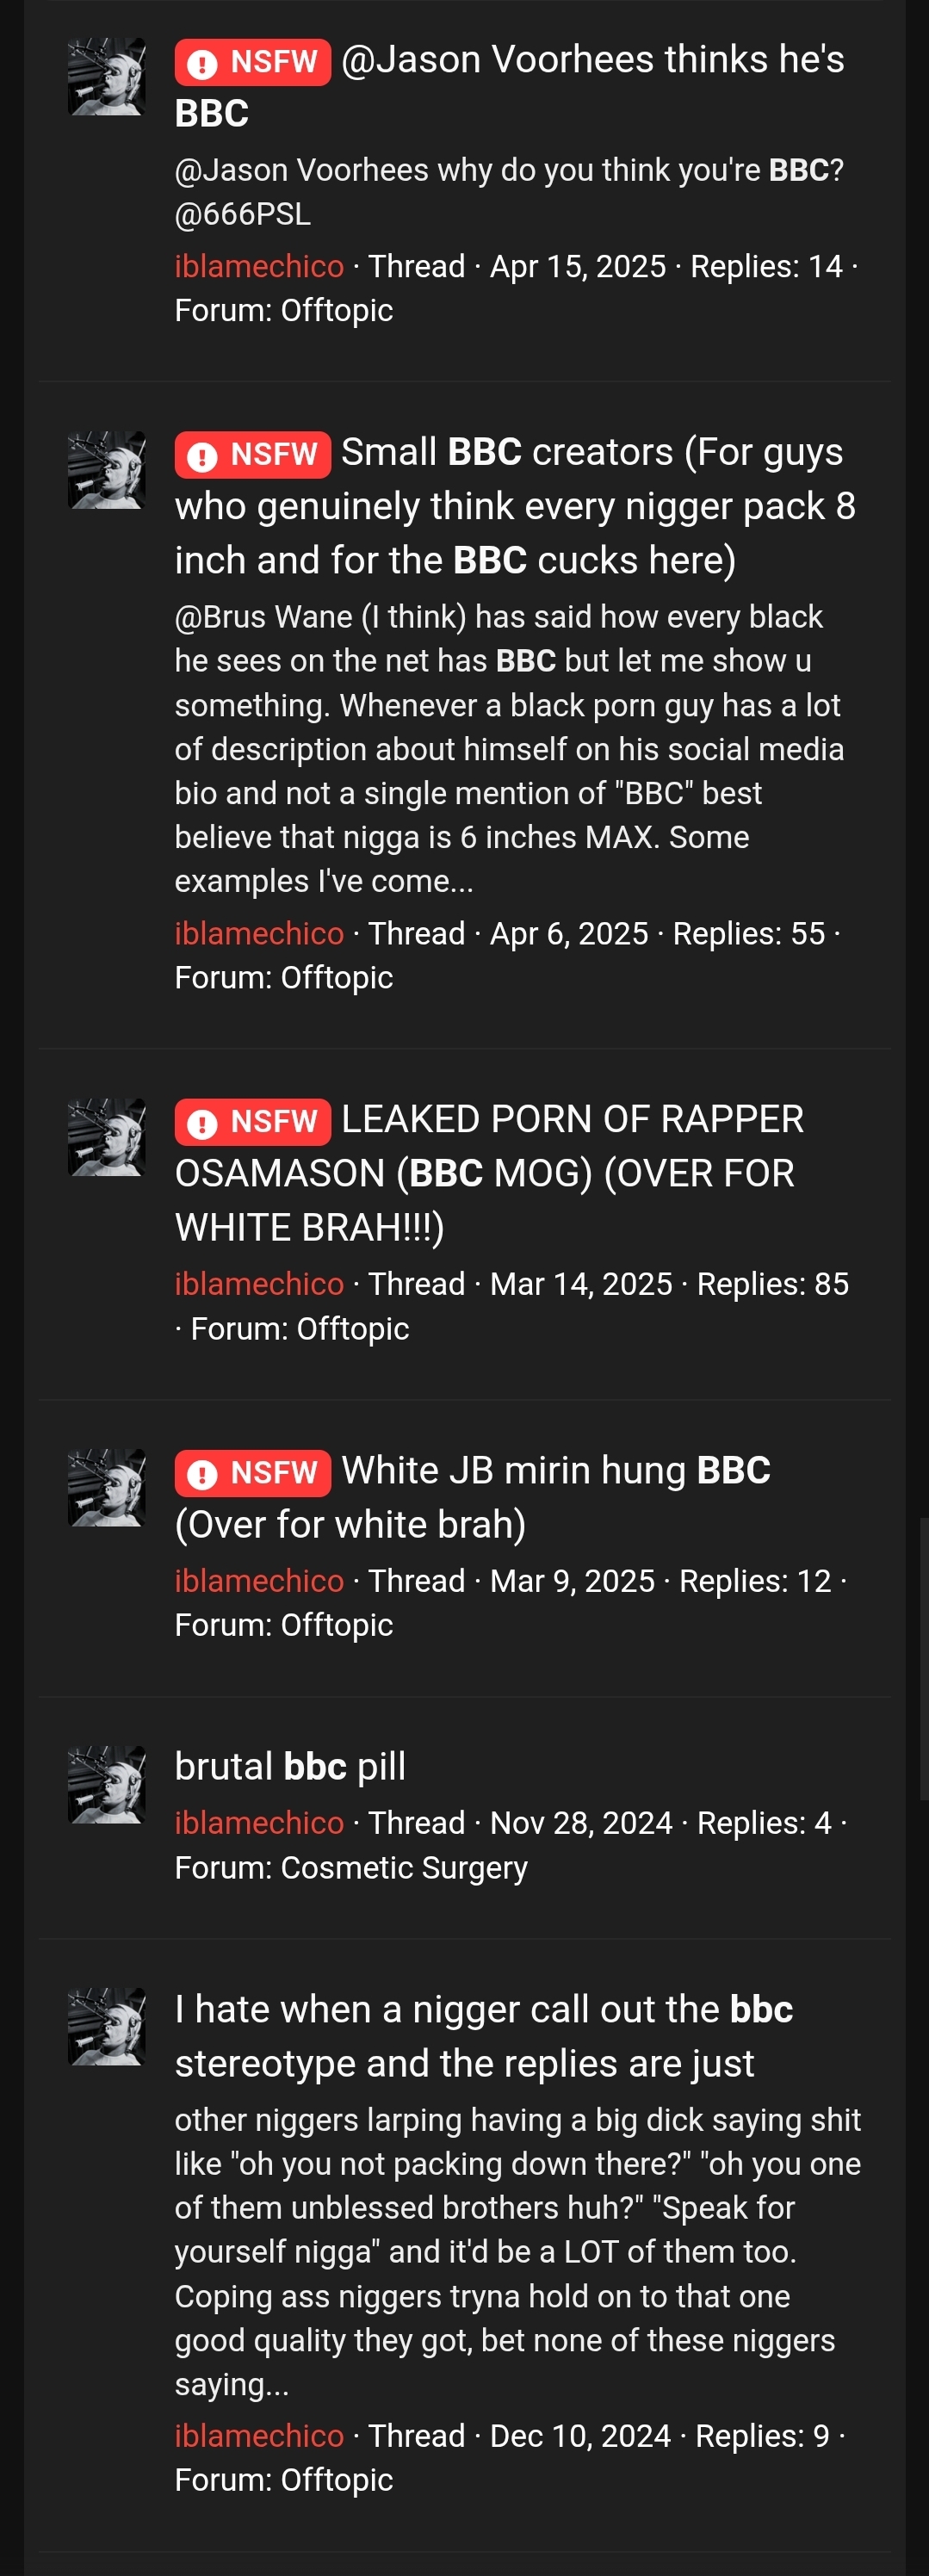Visit iblamechico profile on the Dec 10, 2024 thread
The image size is (929, 2576).
[259, 2436]
